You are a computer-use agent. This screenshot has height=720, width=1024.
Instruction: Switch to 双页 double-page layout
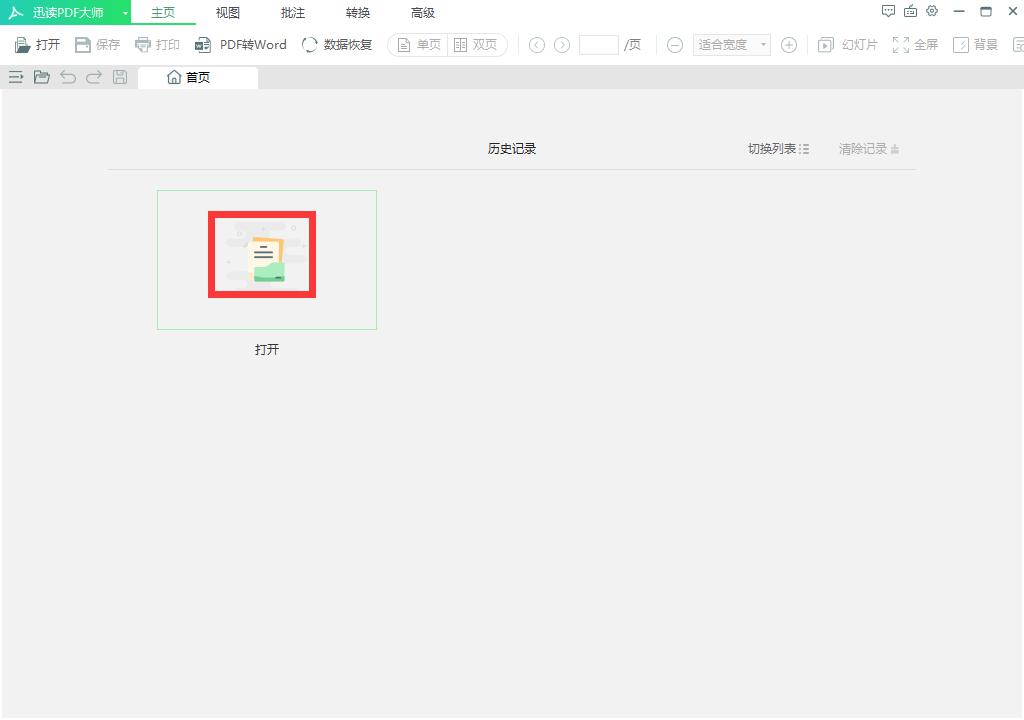[476, 45]
